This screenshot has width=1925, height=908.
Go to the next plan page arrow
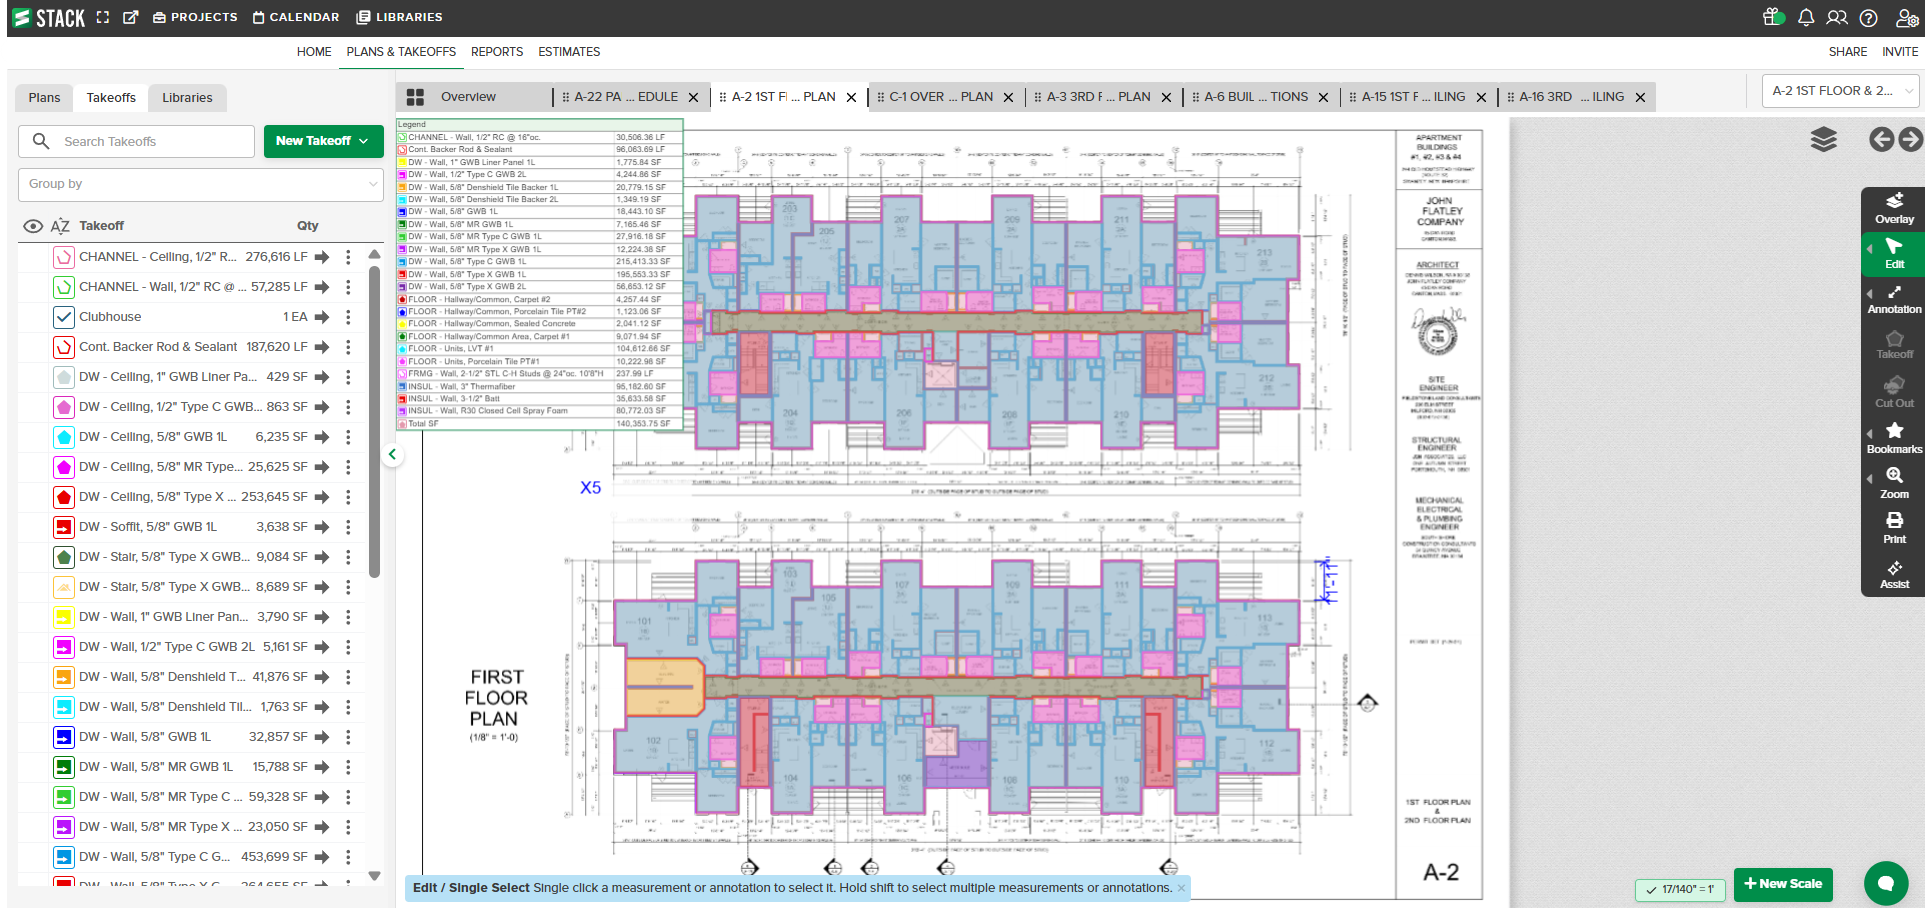1910,140
